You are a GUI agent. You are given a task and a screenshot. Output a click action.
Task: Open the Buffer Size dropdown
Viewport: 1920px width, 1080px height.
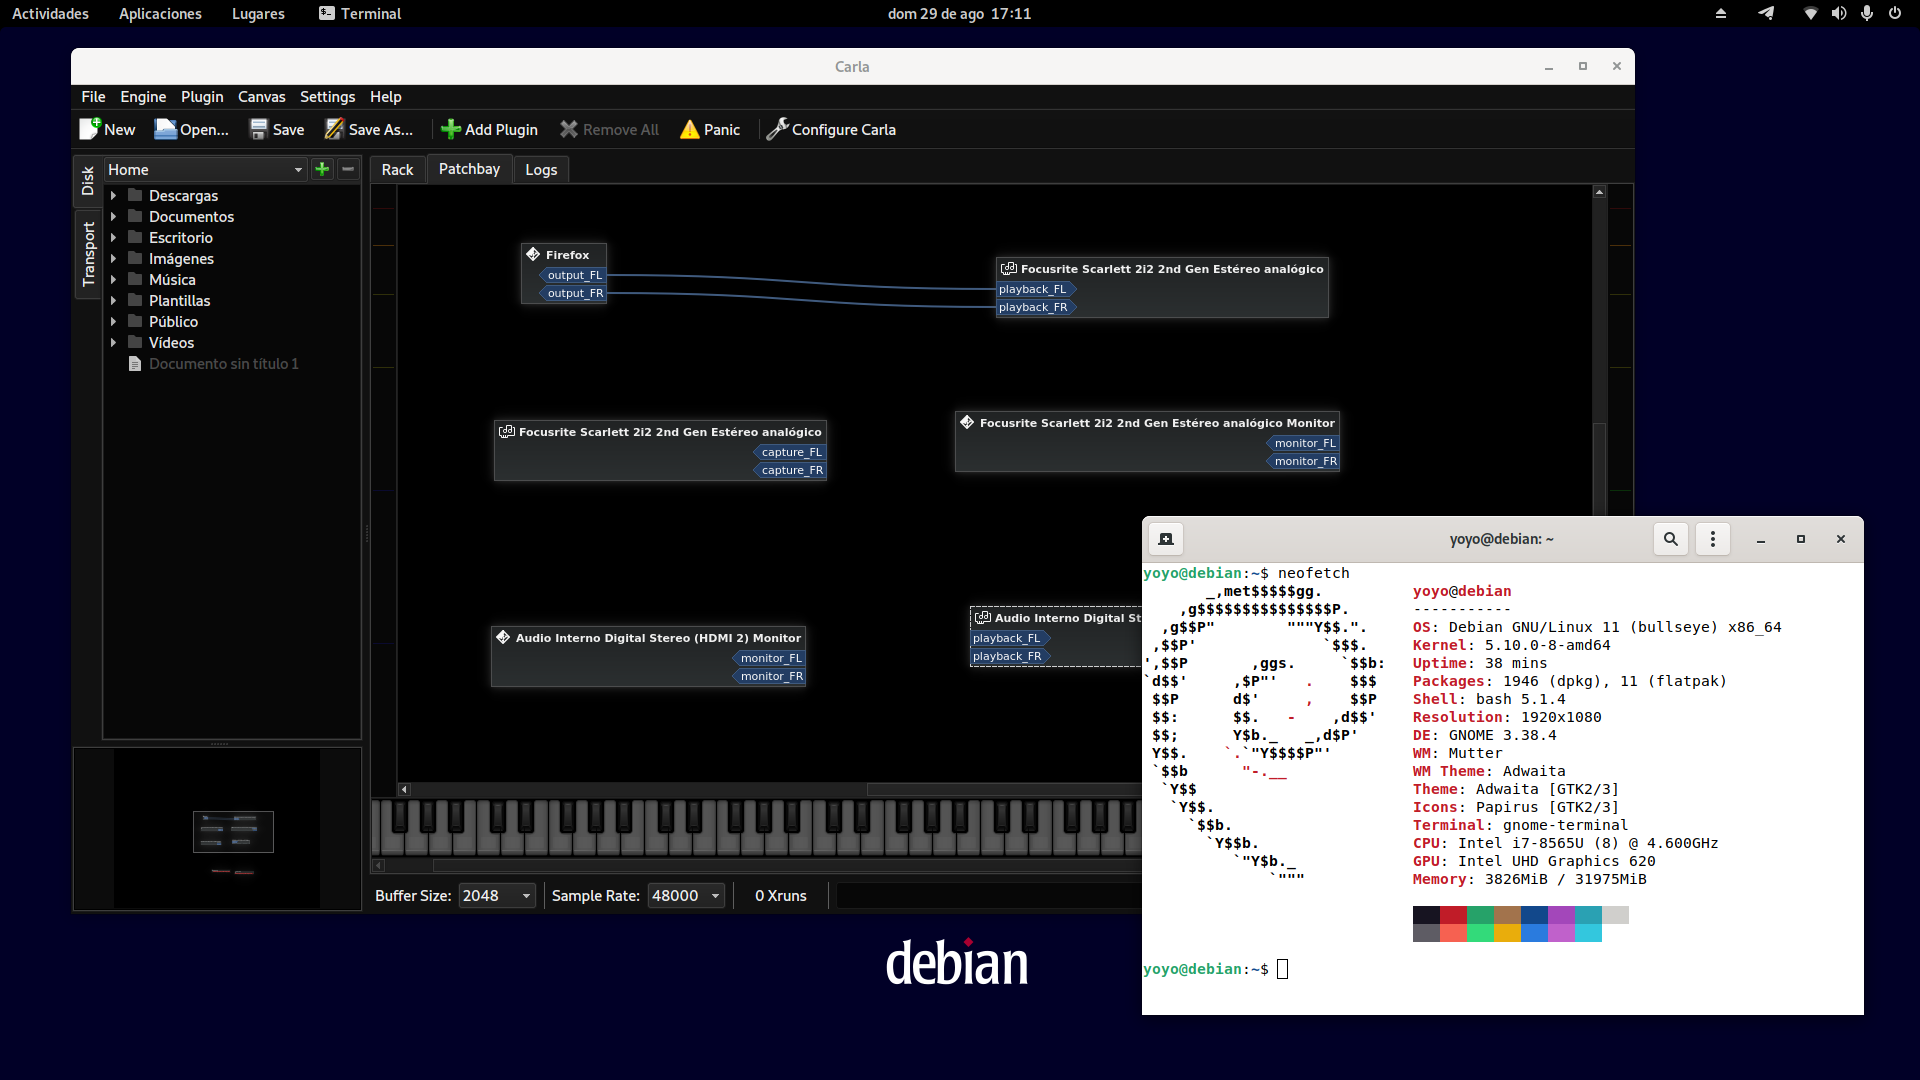[497, 896]
